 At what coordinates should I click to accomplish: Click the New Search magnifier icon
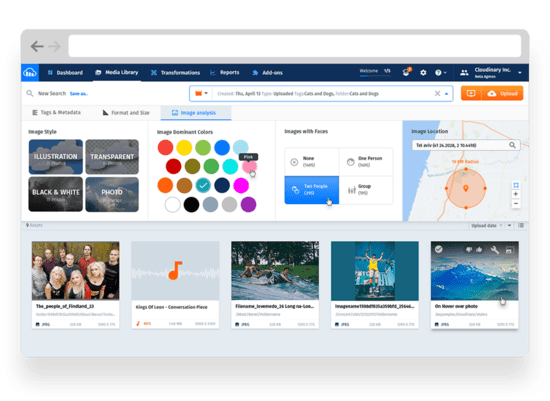[30, 93]
